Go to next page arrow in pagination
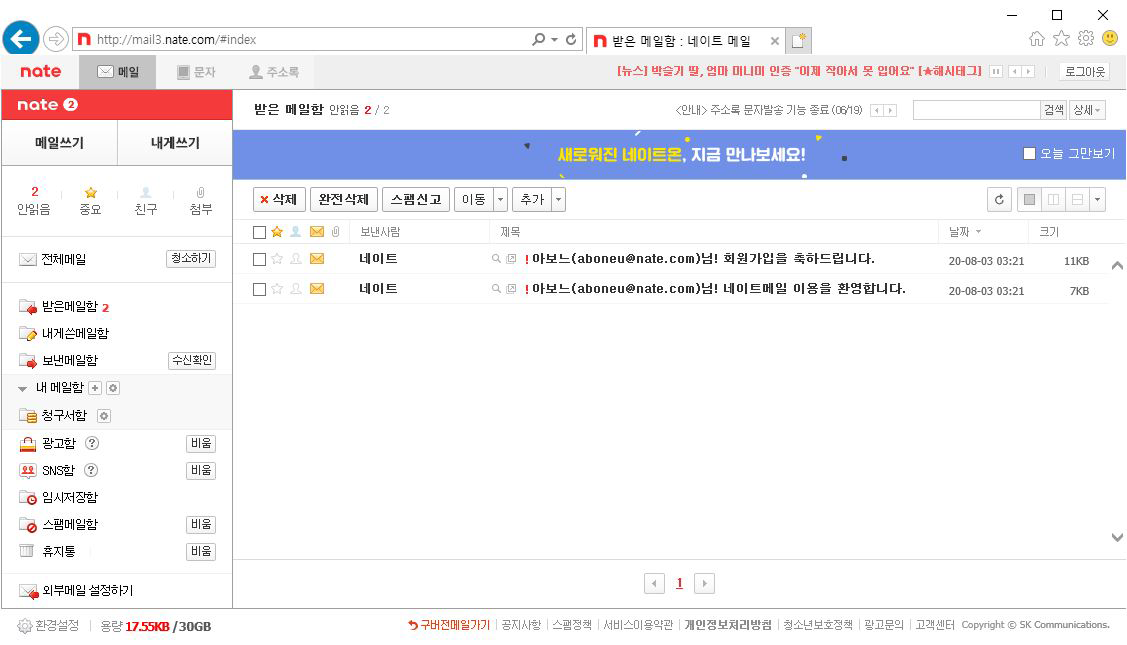The width and height of the screenshot is (1127, 645). point(704,583)
